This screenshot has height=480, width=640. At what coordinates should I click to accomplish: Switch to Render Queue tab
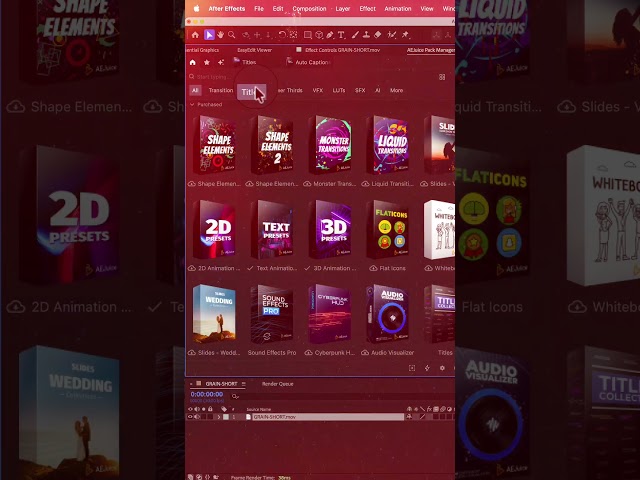point(278,384)
